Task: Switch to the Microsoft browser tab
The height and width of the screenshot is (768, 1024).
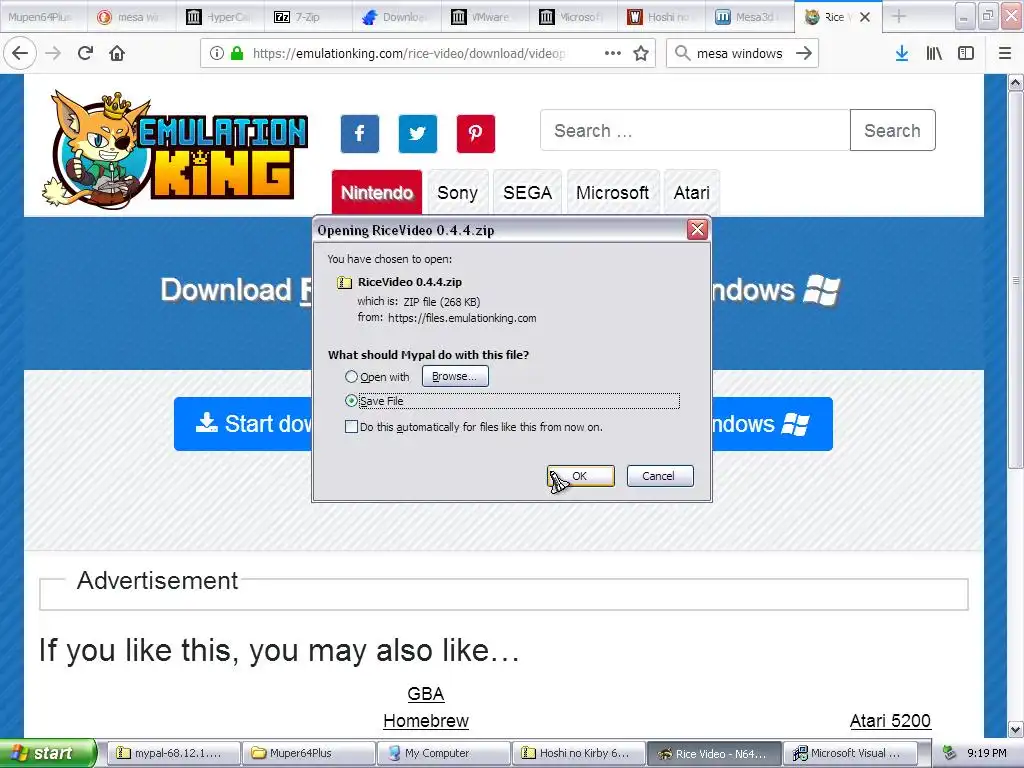Action: [x=573, y=17]
